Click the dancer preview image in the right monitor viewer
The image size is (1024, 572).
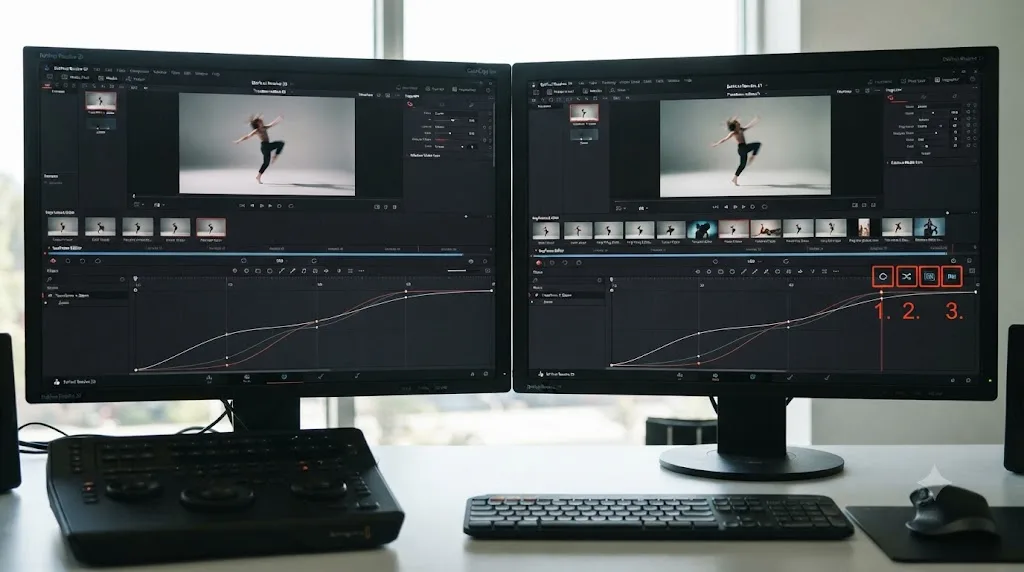745,146
